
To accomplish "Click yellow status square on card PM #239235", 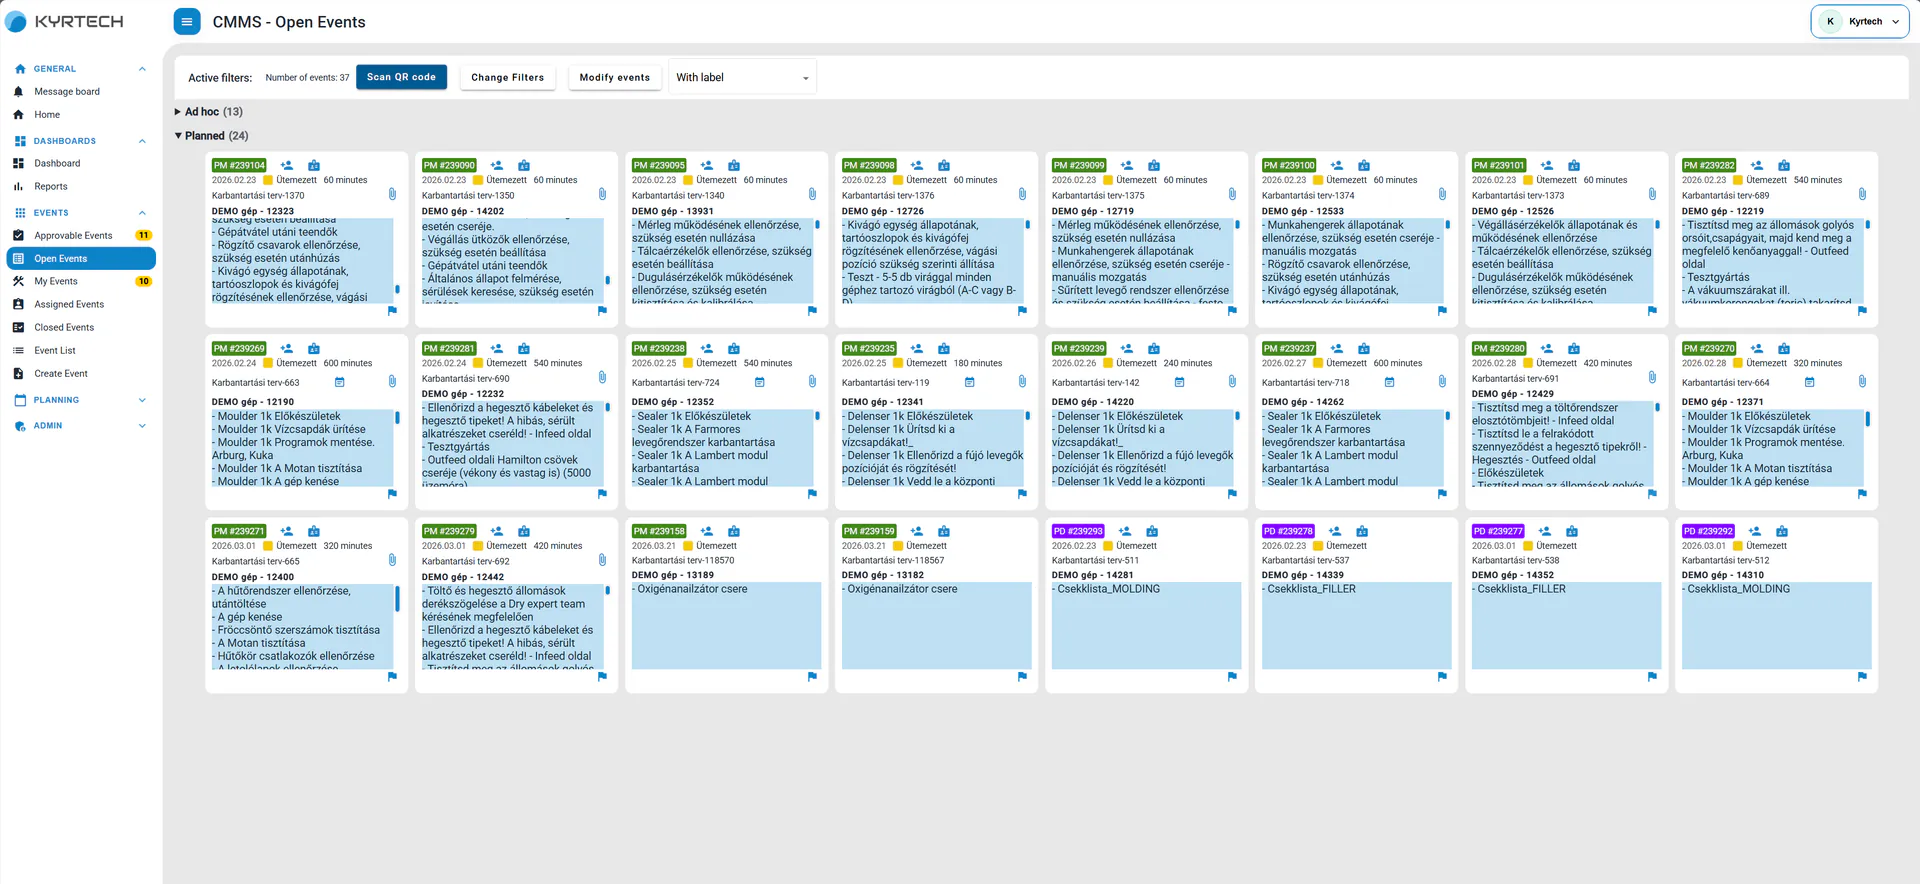I will tap(898, 363).
